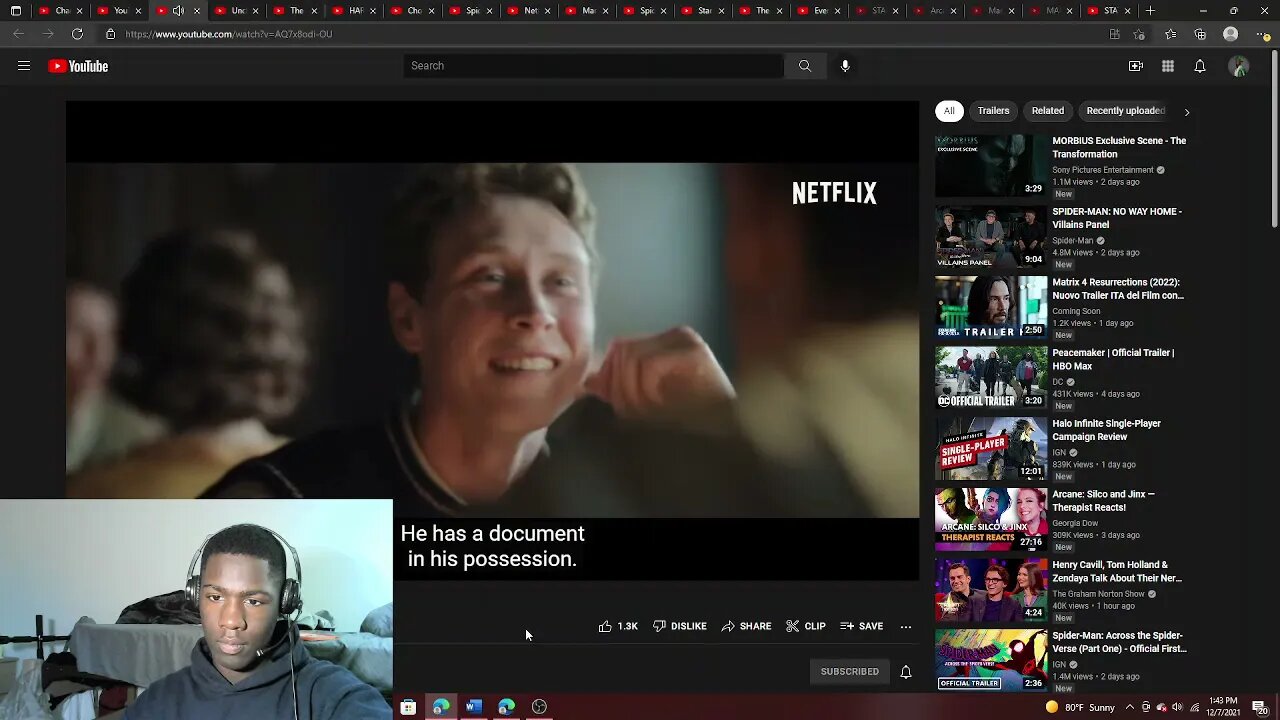Viewport: 1280px width, 720px height.
Task: Open YouTube notifications bell in header
Action: 1200,66
